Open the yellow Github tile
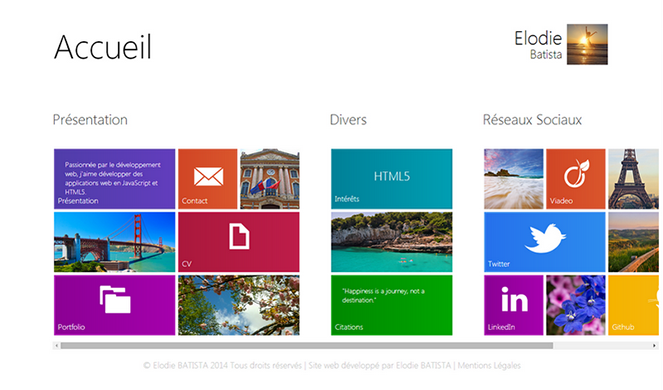Viewport: 663px width, 390px height. click(x=633, y=305)
